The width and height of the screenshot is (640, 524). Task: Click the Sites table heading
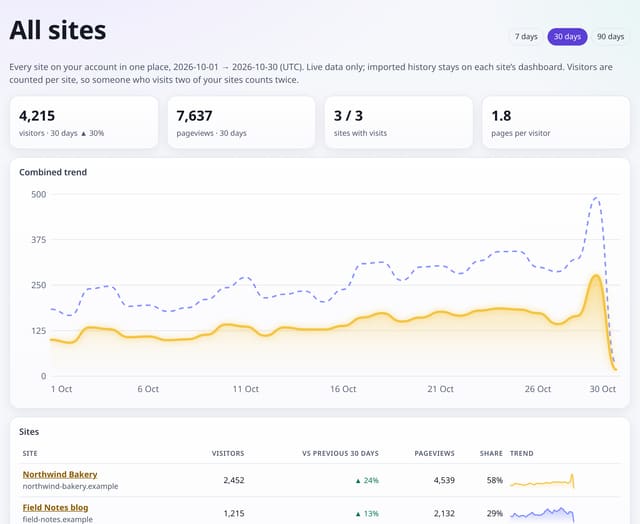pos(29,432)
